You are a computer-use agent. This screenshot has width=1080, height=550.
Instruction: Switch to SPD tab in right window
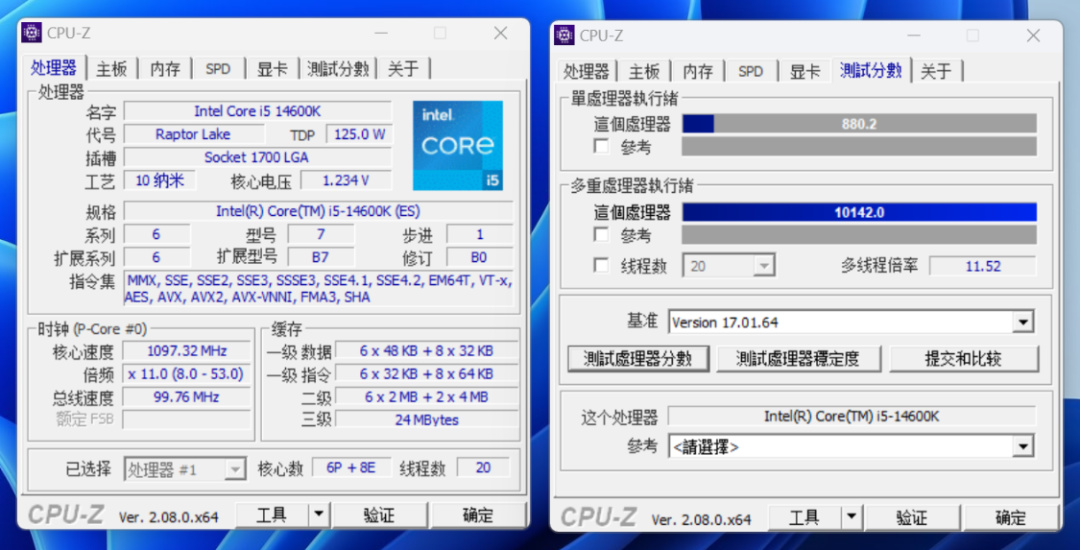coord(751,72)
